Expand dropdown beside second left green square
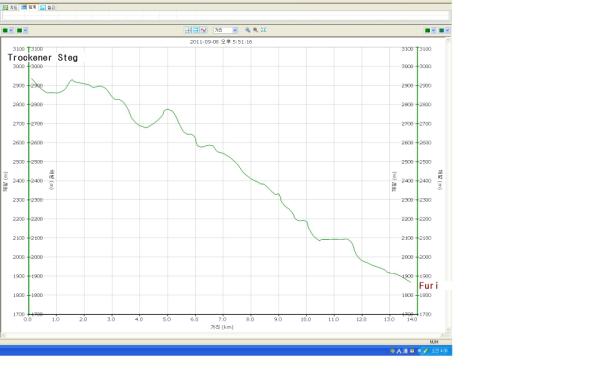The width and height of the screenshot is (600, 375). [x=26, y=30]
